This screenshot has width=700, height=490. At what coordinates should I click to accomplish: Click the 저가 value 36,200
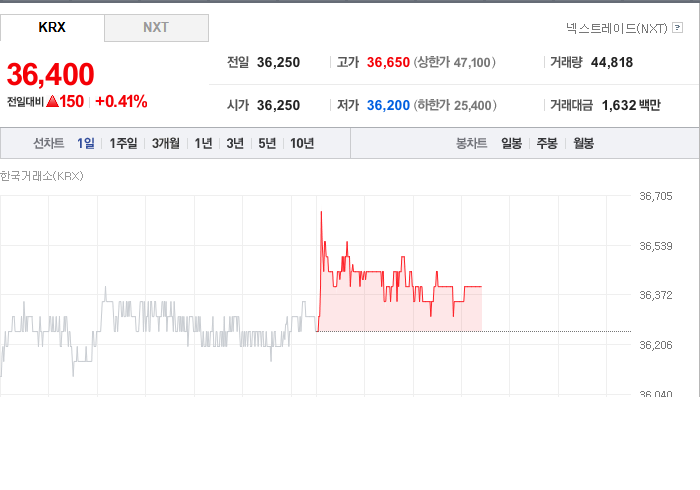pyautogui.click(x=388, y=105)
